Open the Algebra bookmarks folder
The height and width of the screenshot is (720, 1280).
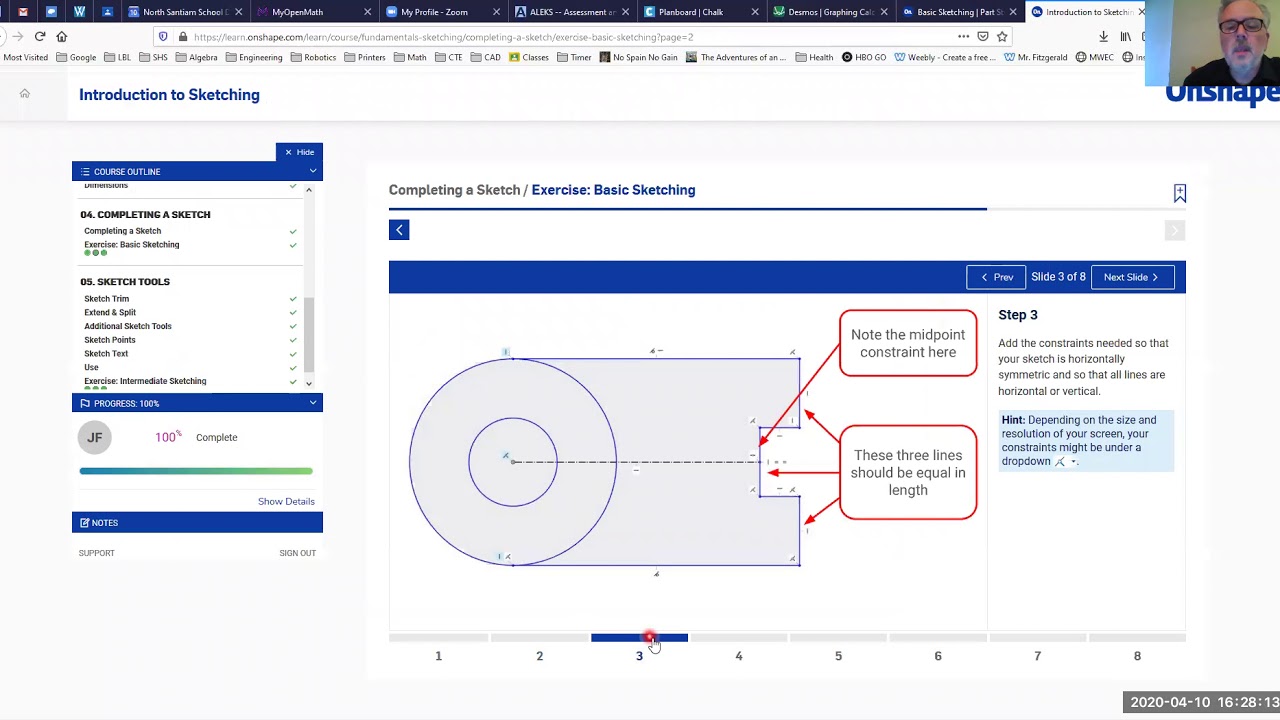196,57
